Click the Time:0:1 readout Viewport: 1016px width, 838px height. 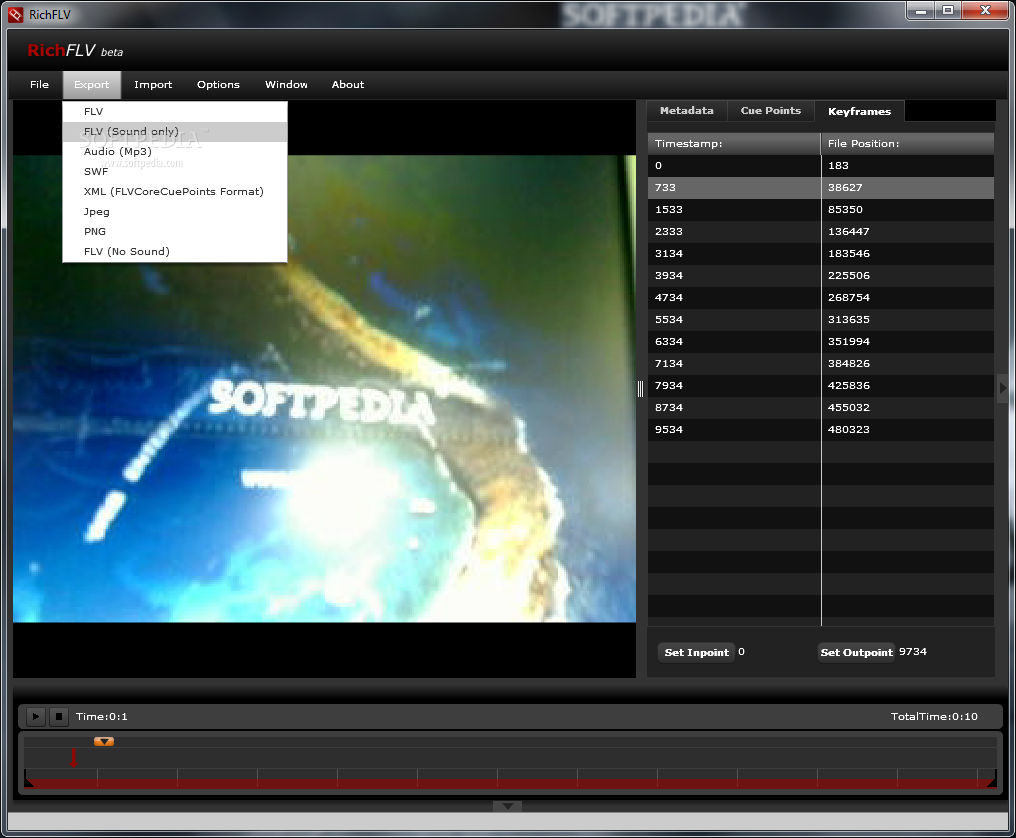(102, 717)
